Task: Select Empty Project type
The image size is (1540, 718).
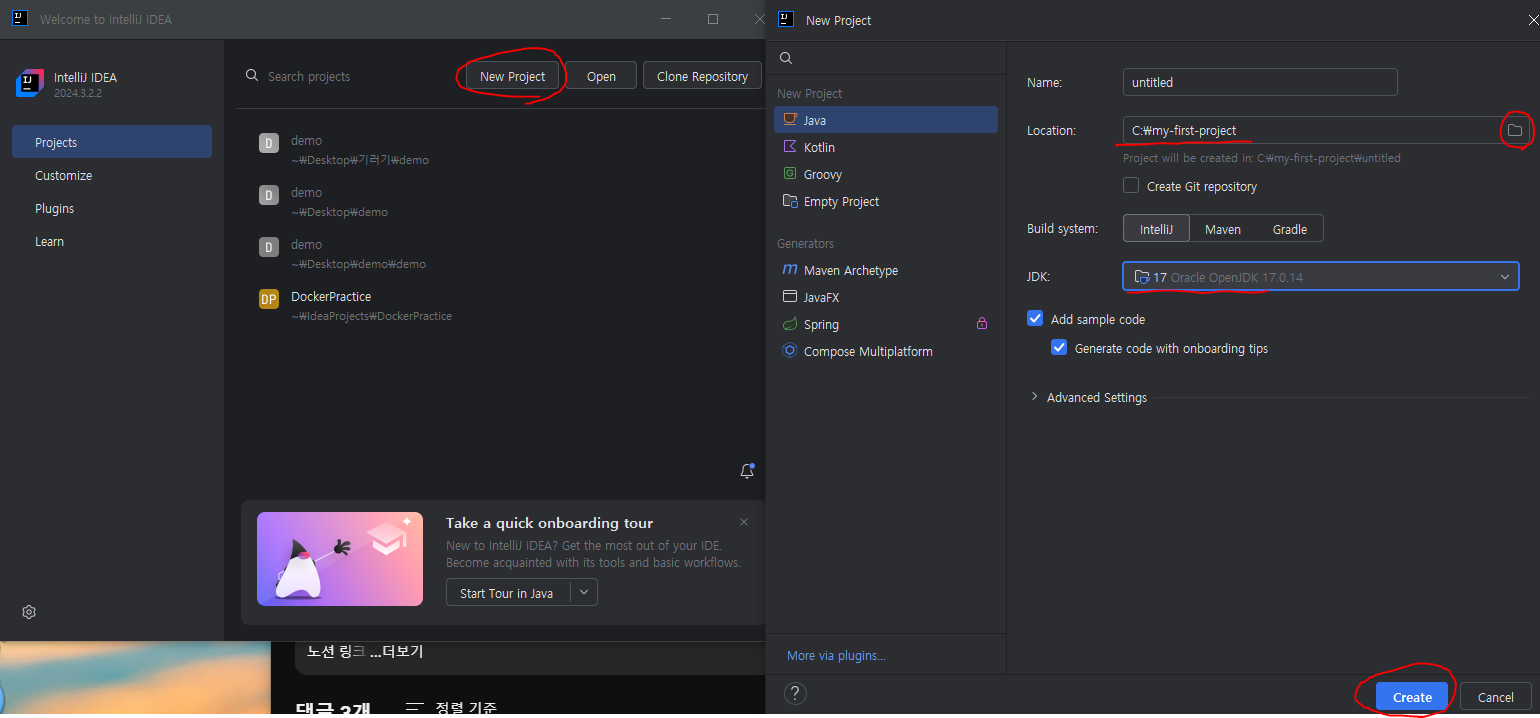Action: pos(886,201)
